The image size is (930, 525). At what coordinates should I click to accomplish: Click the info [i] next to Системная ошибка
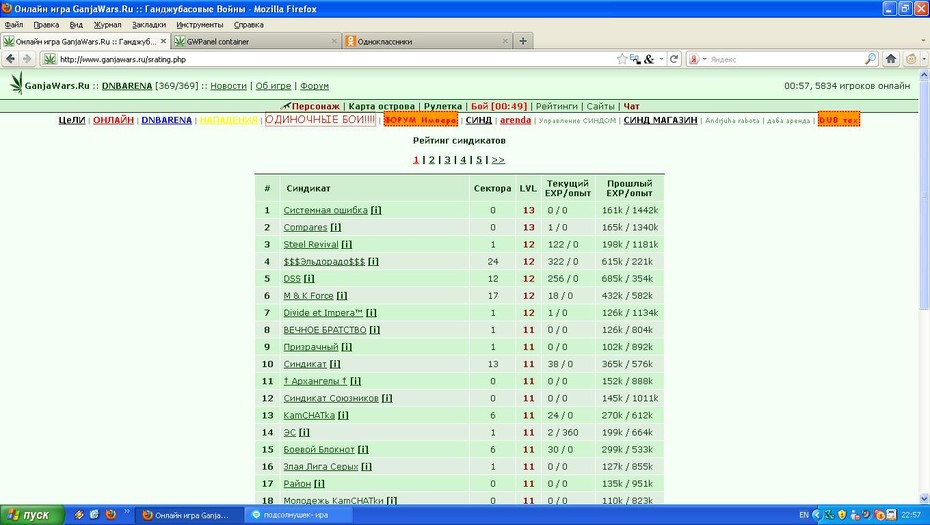point(376,210)
